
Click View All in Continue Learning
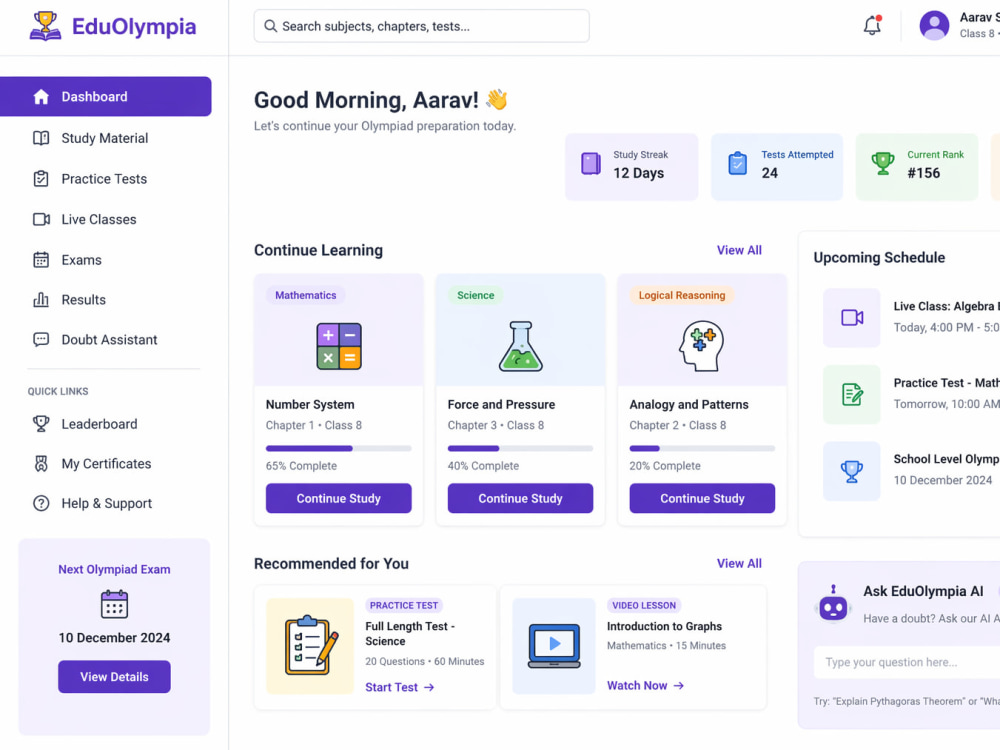pos(739,250)
